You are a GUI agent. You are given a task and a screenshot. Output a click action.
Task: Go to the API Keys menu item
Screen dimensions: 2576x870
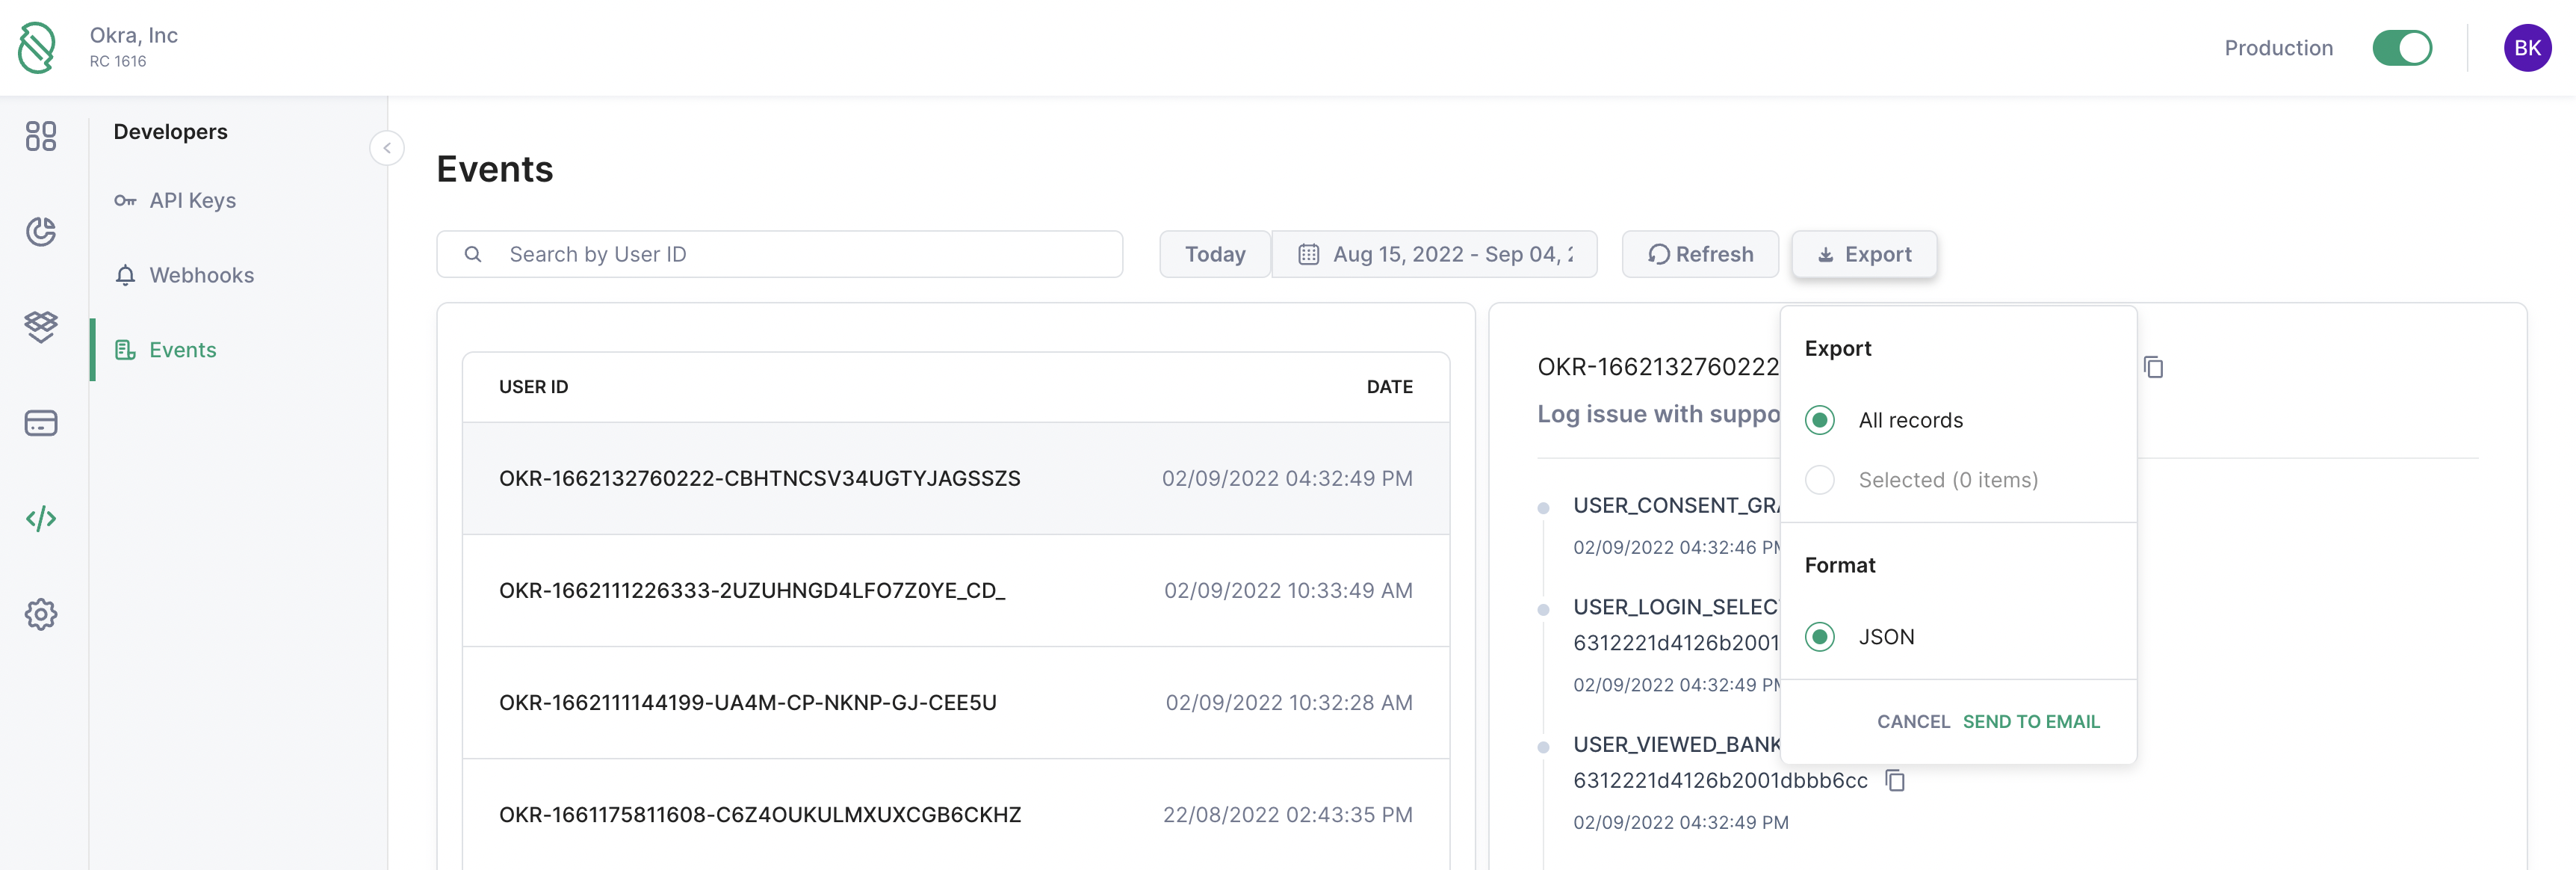pos(192,200)
